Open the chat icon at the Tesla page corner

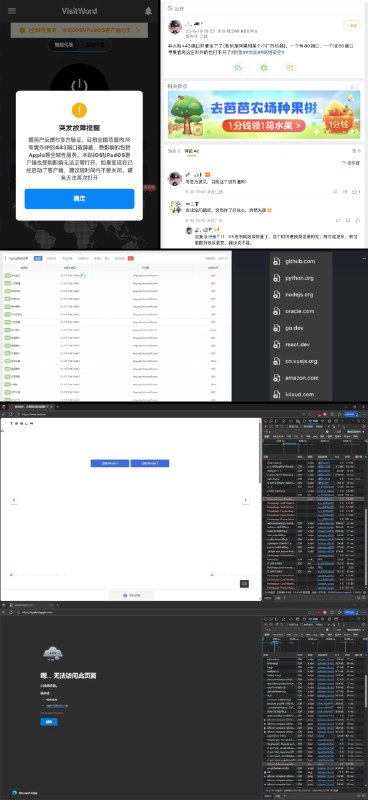point(244,583)
